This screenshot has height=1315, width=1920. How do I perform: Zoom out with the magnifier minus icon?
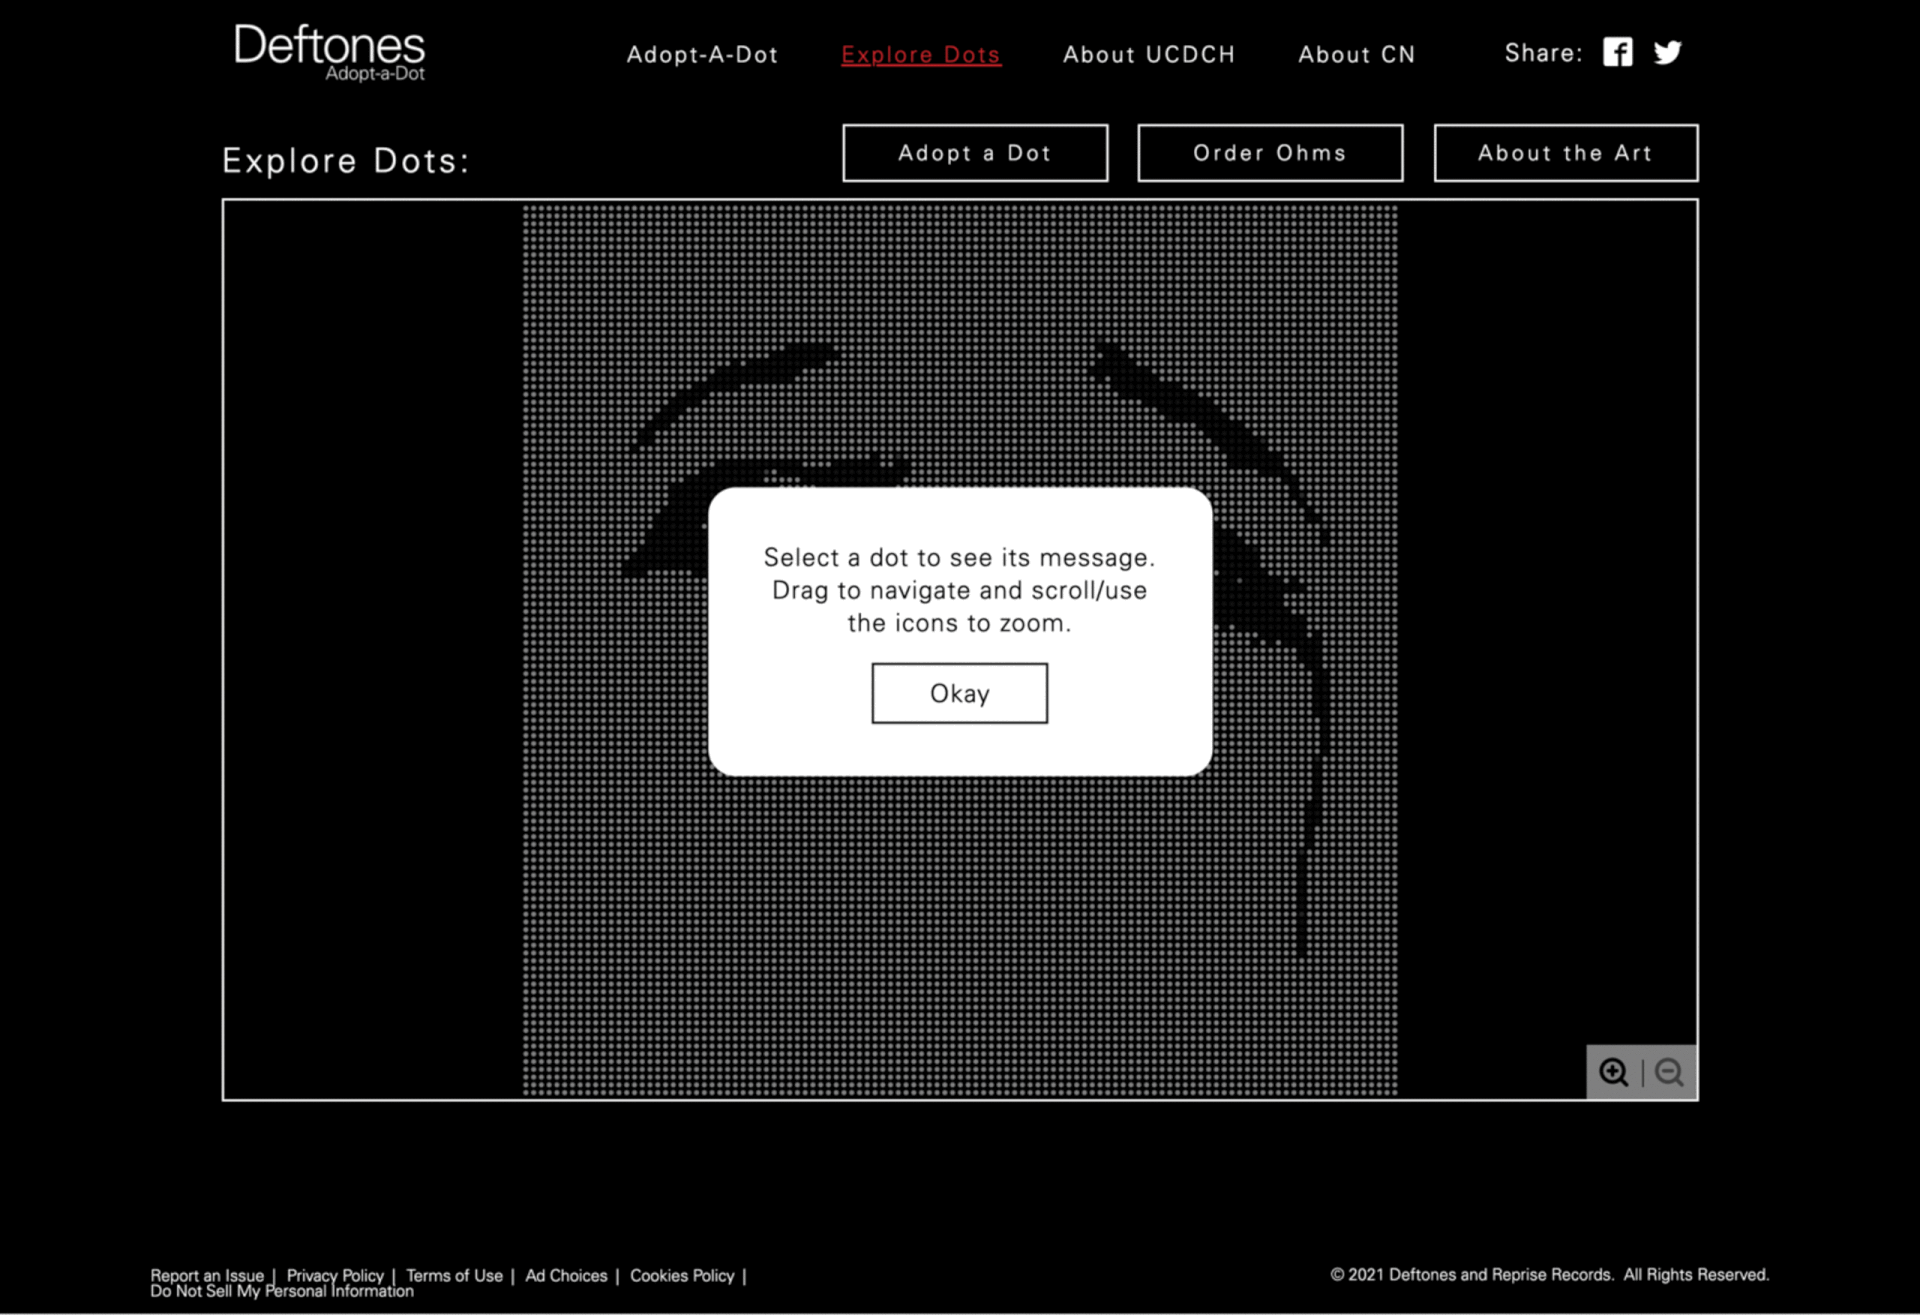click(1669, 1072)
